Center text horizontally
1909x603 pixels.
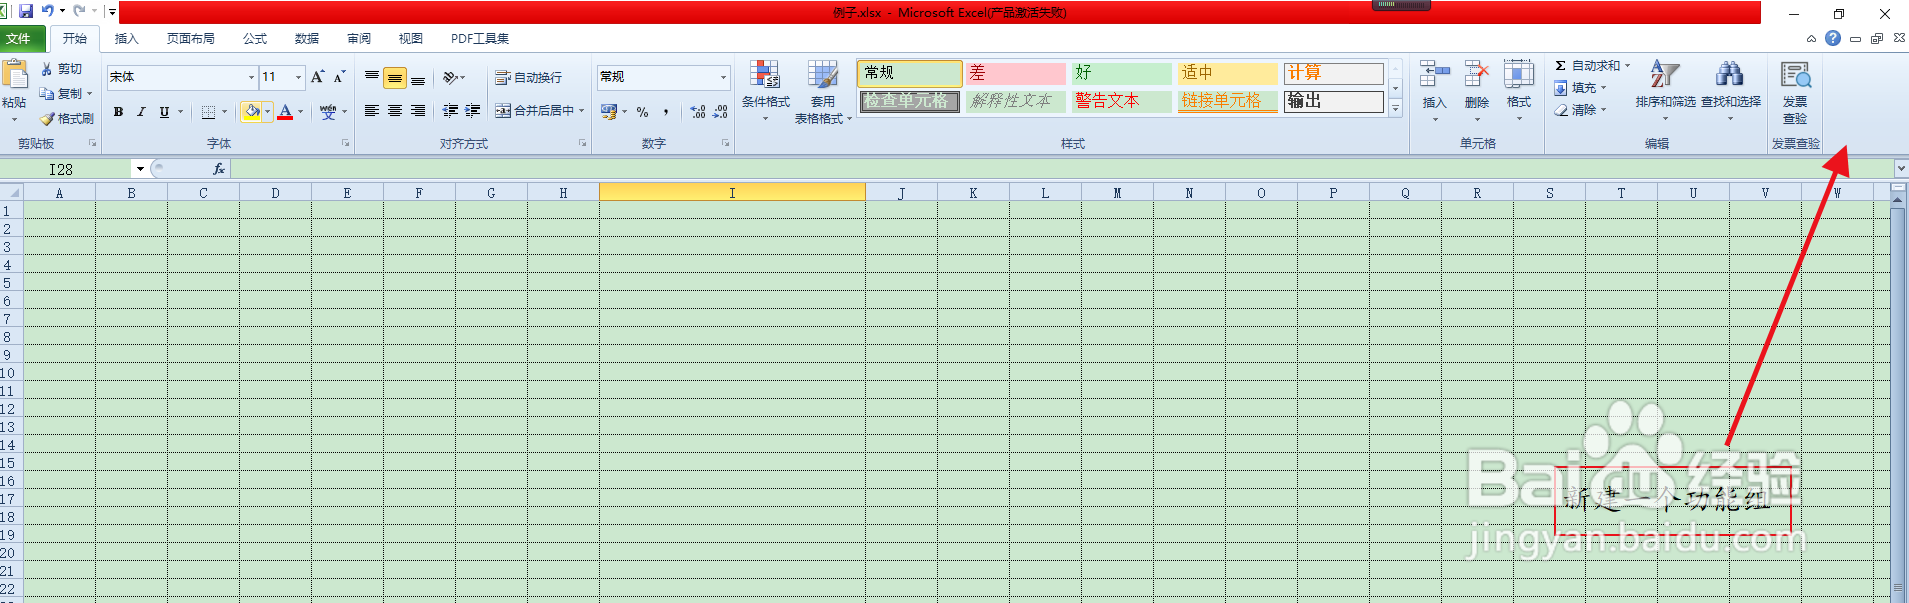coord(395,111)
